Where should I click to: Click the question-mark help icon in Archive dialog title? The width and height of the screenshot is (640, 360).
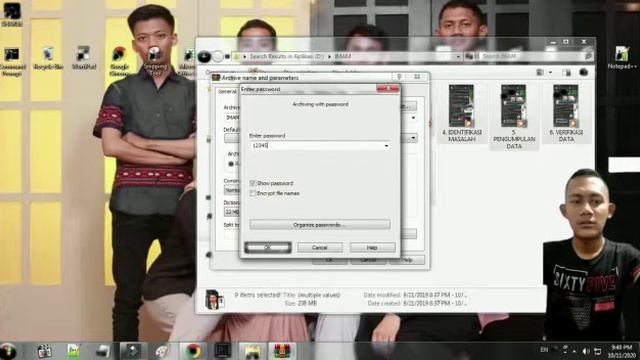[399, 77]
